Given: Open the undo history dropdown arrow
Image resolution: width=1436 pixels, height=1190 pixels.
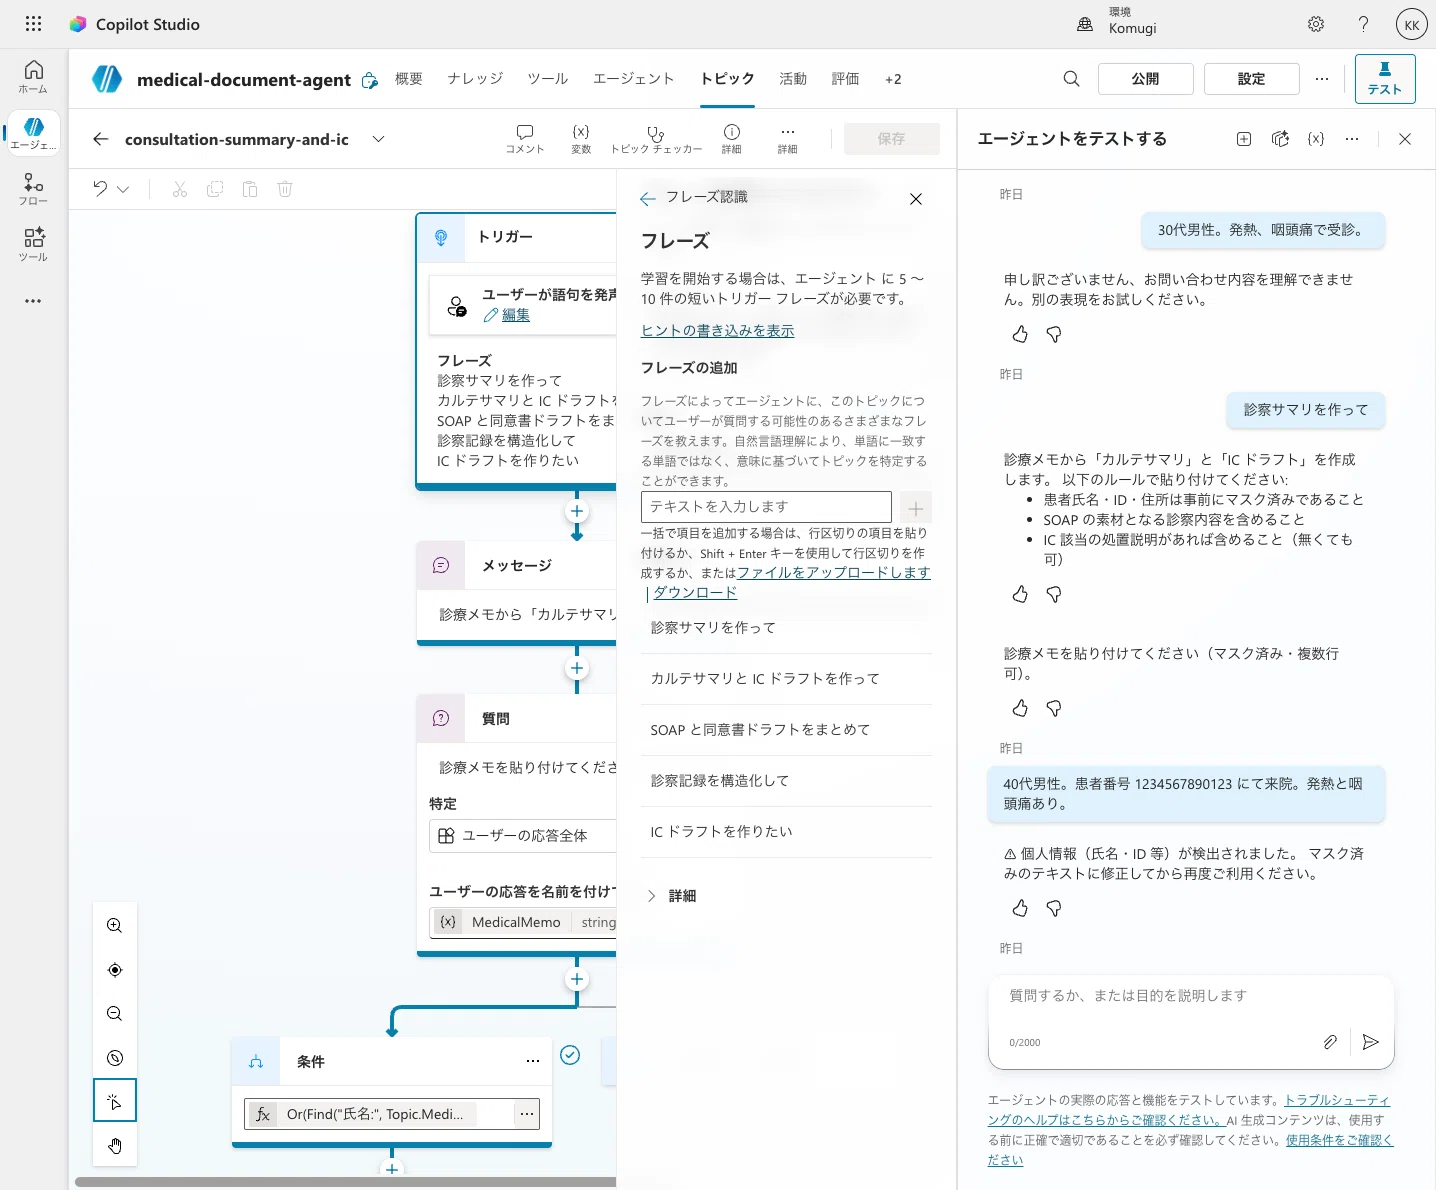Looking at the screenshot, I should coord(123,189).
